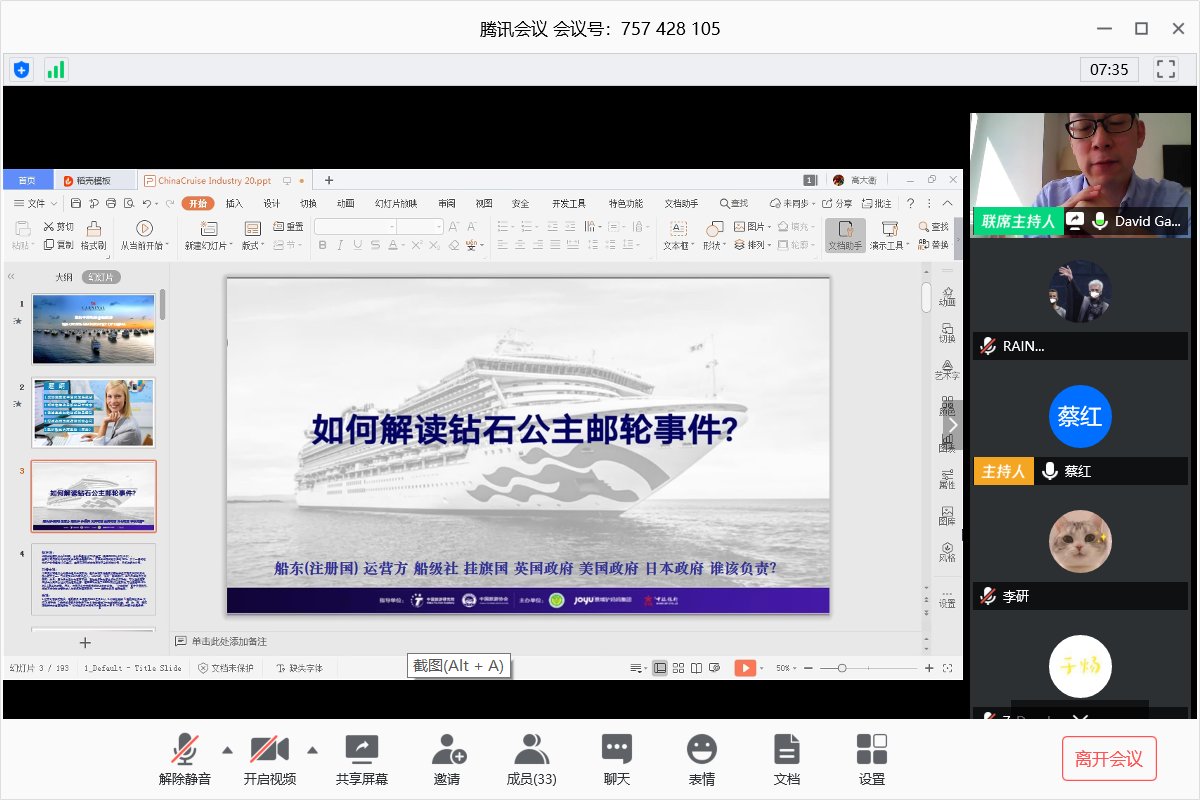Screen dimensions: 1200x800
Task: Open 图片 picture dropdown
Action: (x=752, y=227)
